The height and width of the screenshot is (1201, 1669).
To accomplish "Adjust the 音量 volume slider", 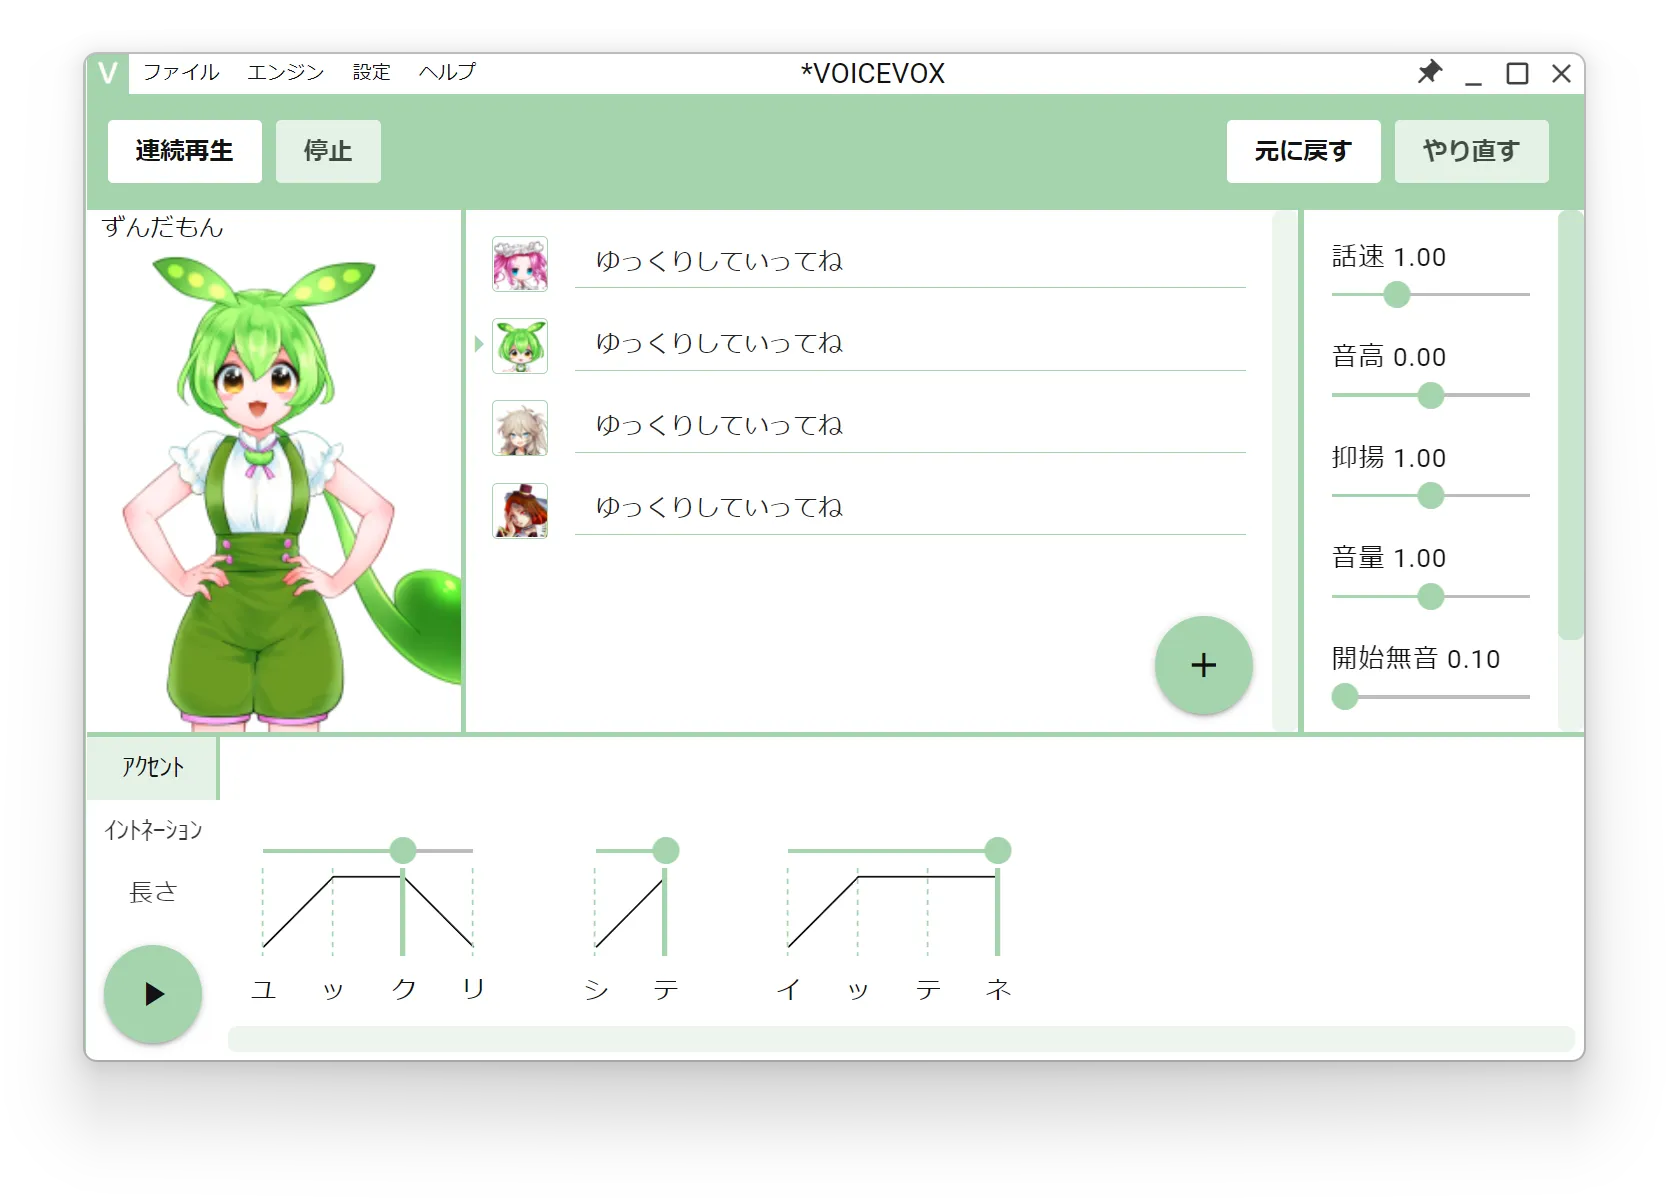I will (1431, 596).
